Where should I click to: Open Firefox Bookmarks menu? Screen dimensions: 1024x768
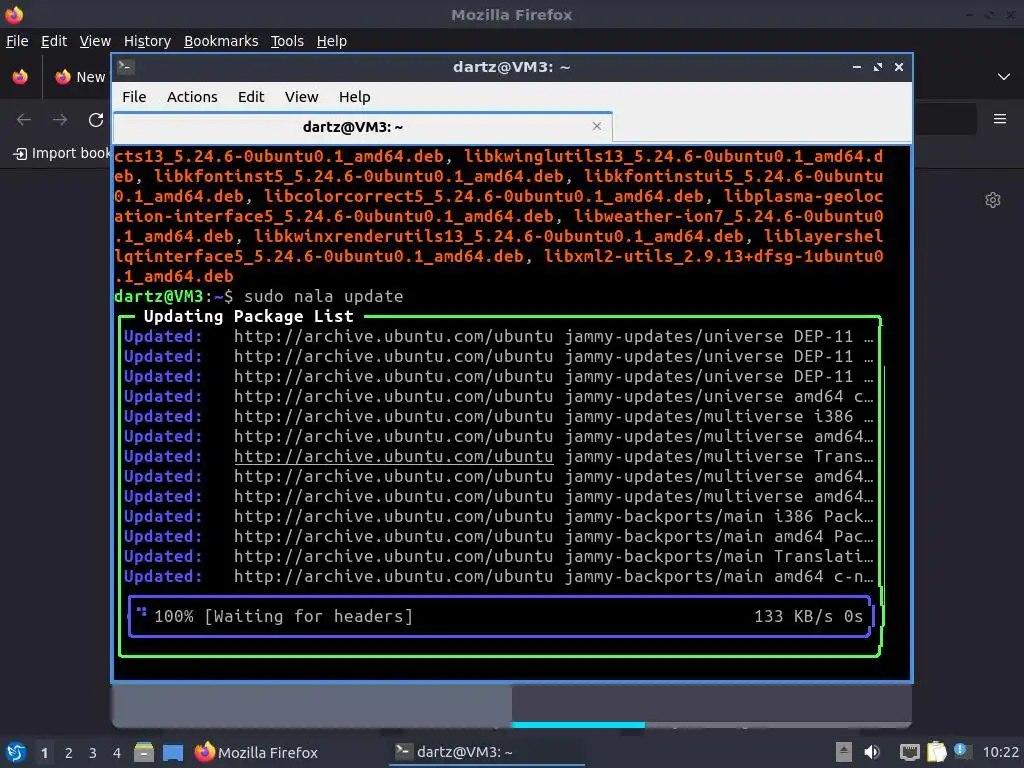tap(221, 41)
